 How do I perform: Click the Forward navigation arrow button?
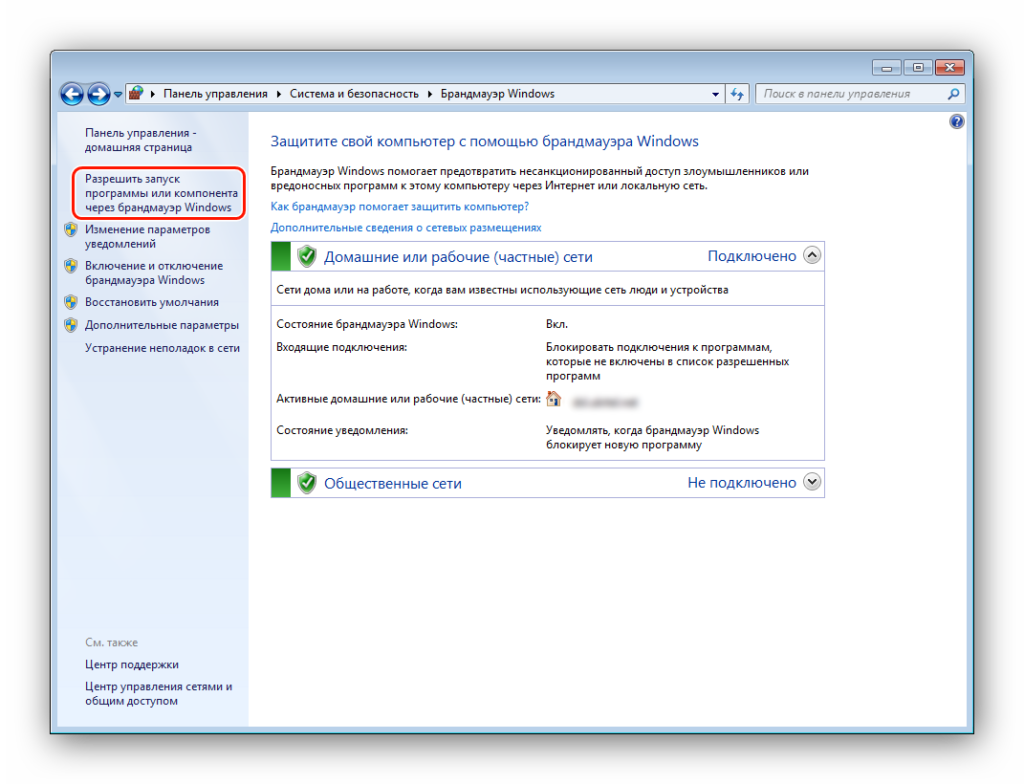click(x=98, y=94)
